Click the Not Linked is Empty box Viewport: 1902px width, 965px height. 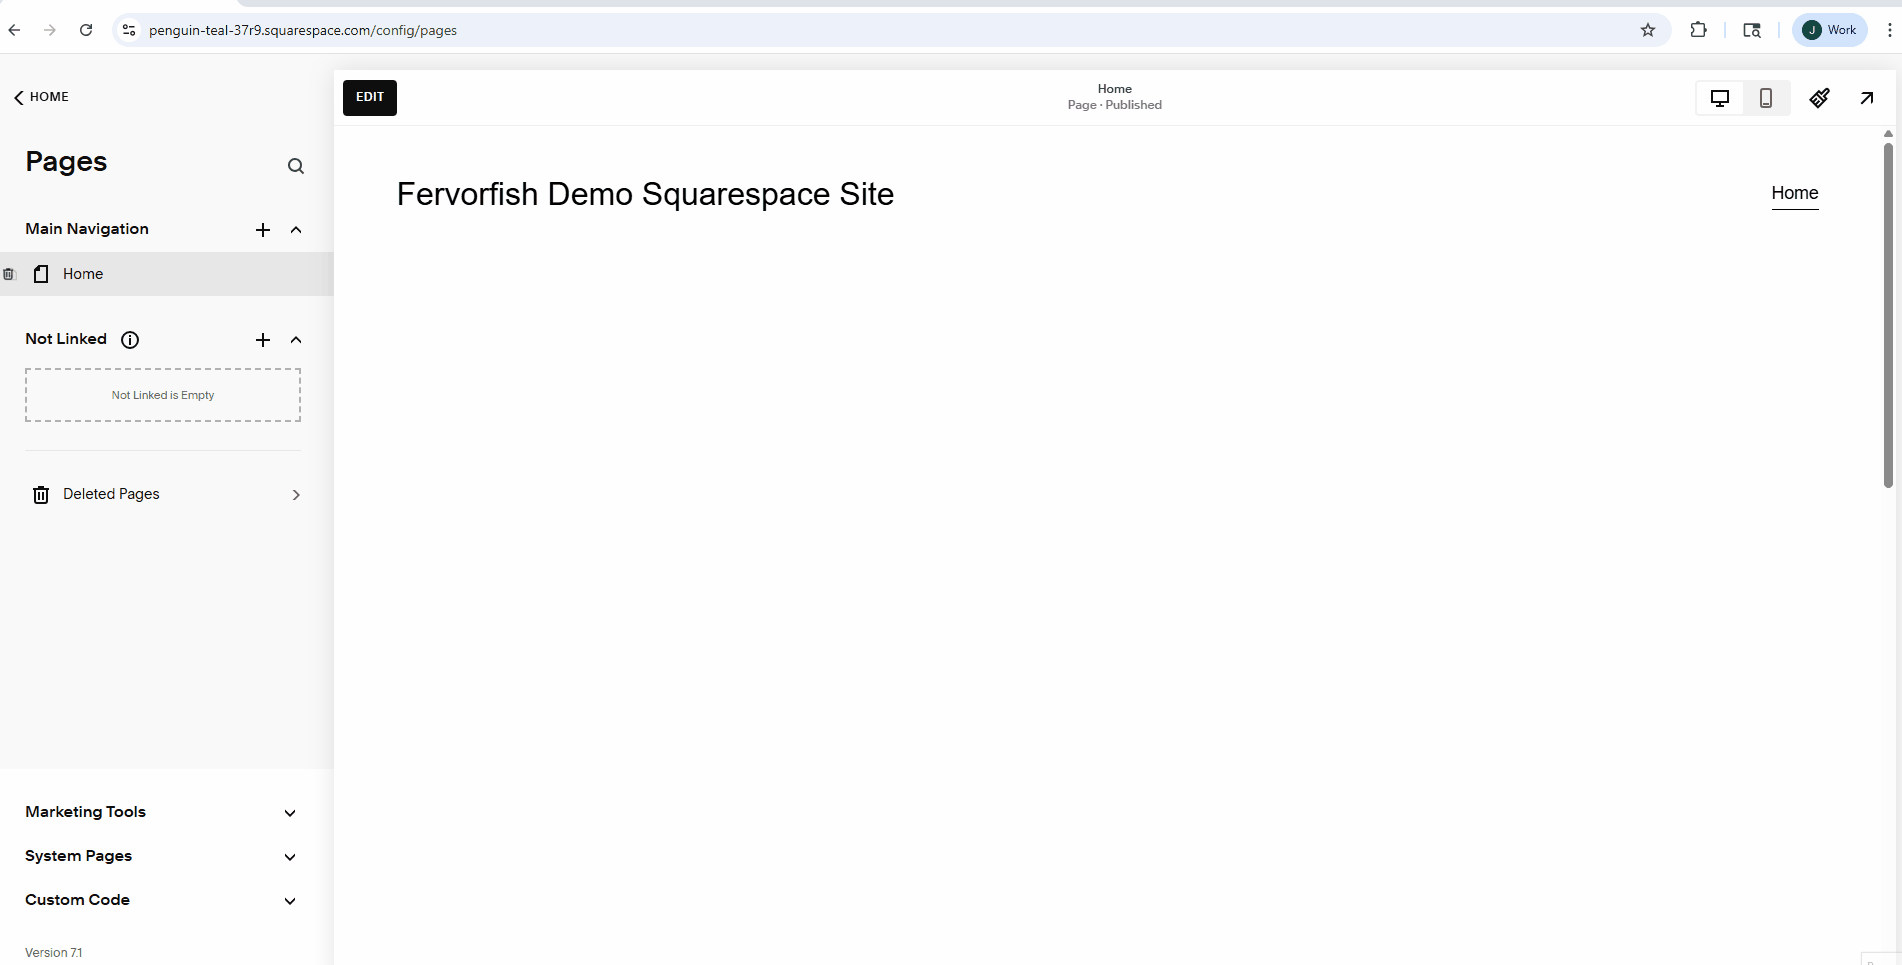pos(163,395)
